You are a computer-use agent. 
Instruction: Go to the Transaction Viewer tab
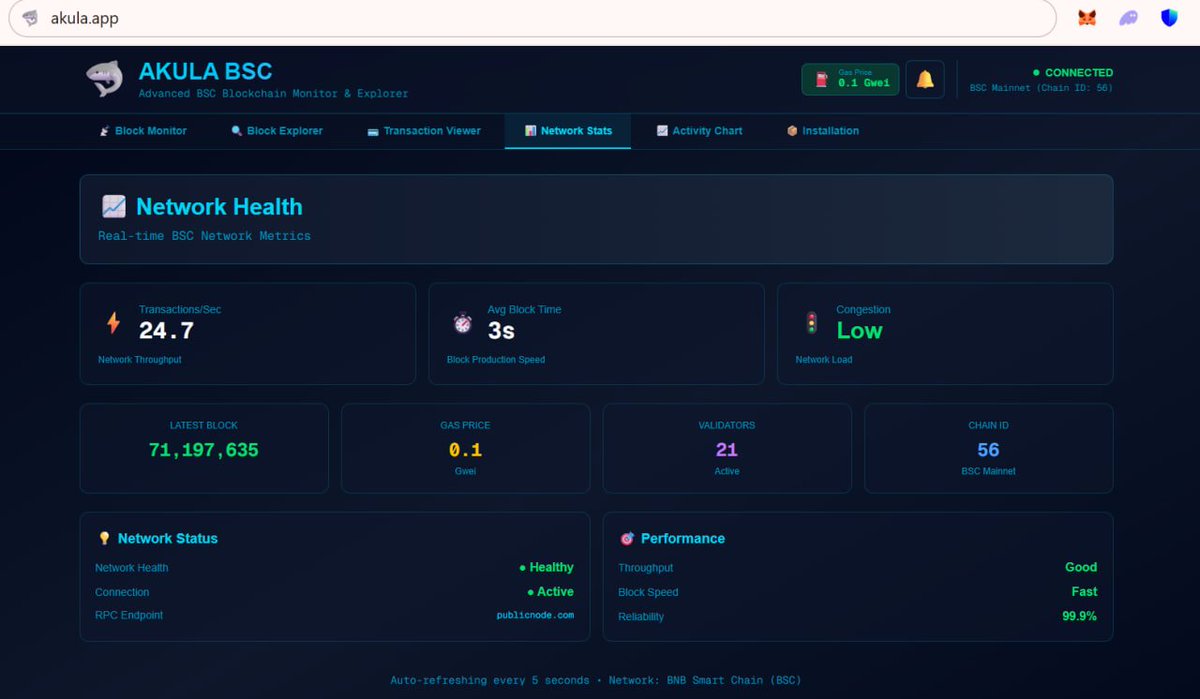point(424,131)
